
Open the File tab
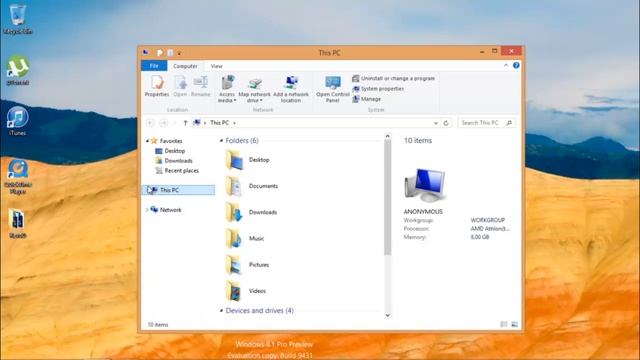click(154, 66)
